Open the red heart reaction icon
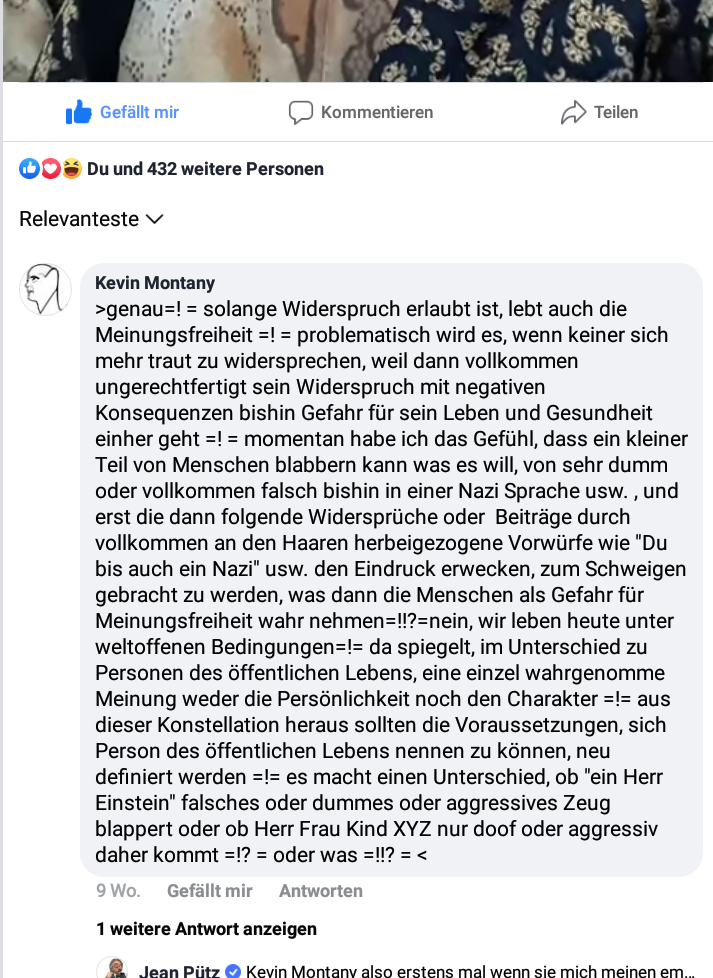Viewport: 713px width, 978px height. point(51,168)
